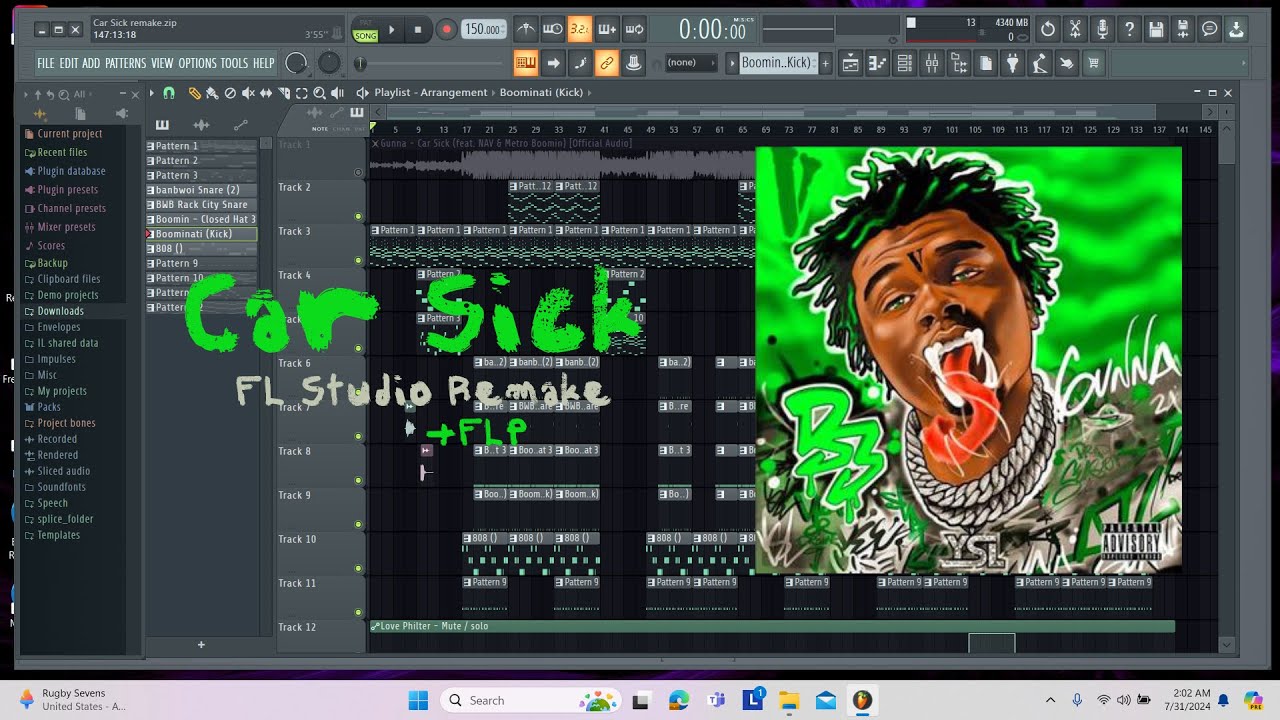
Task: Open the content library shopping cart icon
Action: [x=1093, y=64]
